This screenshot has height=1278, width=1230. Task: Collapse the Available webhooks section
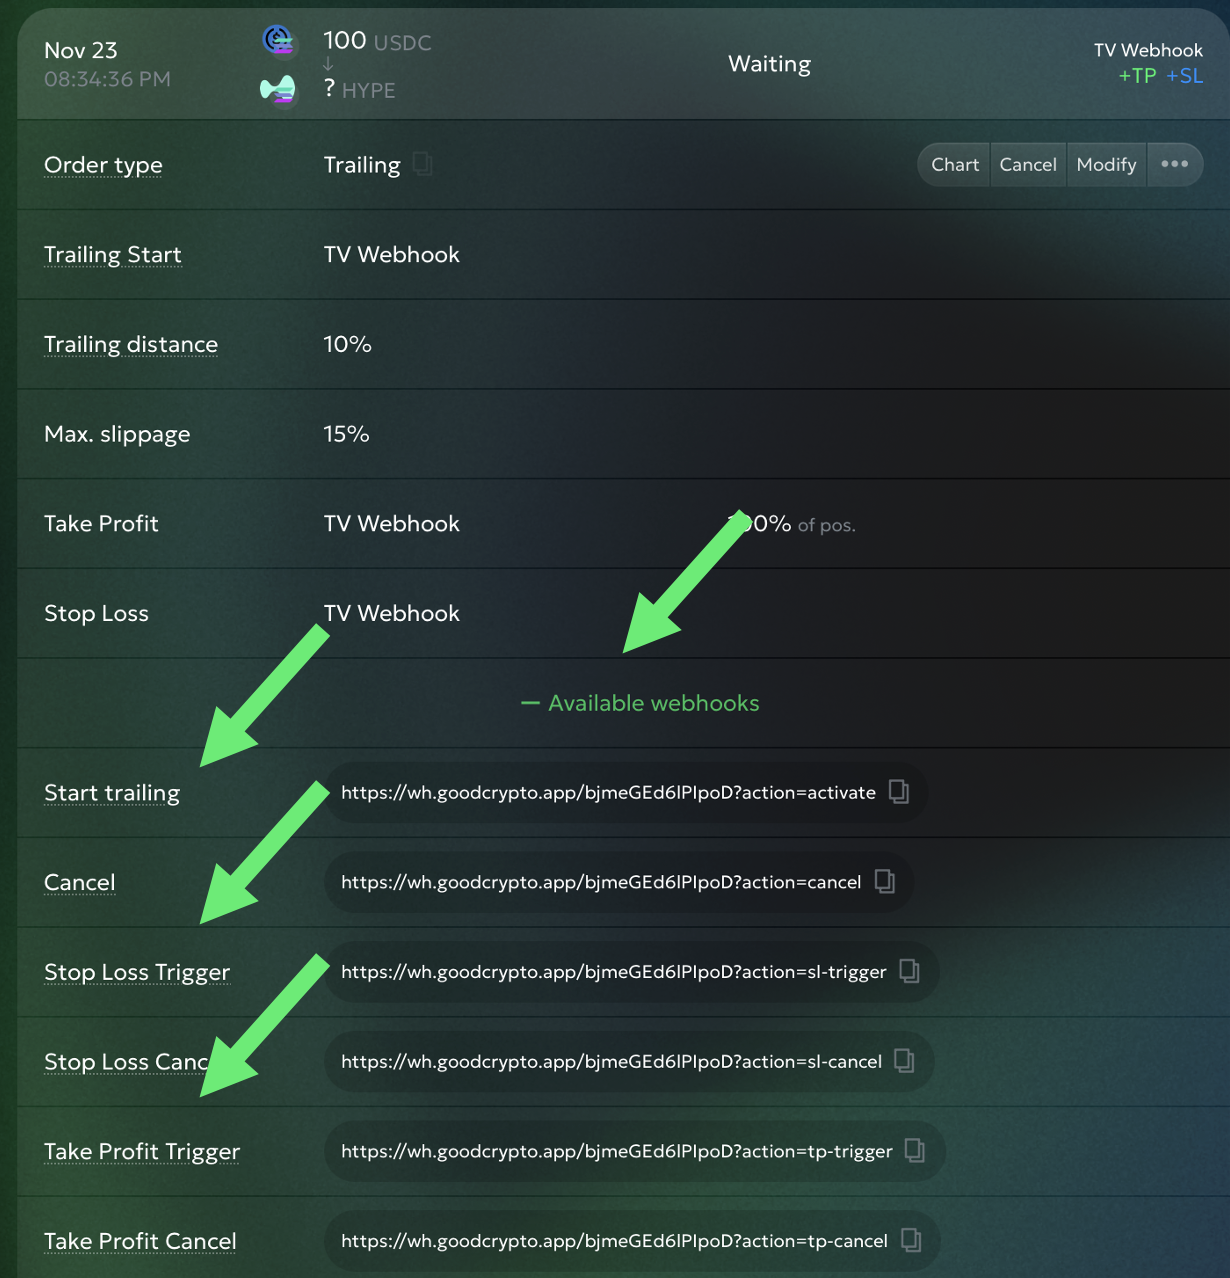pyautogui.click(x=640, y=703)
